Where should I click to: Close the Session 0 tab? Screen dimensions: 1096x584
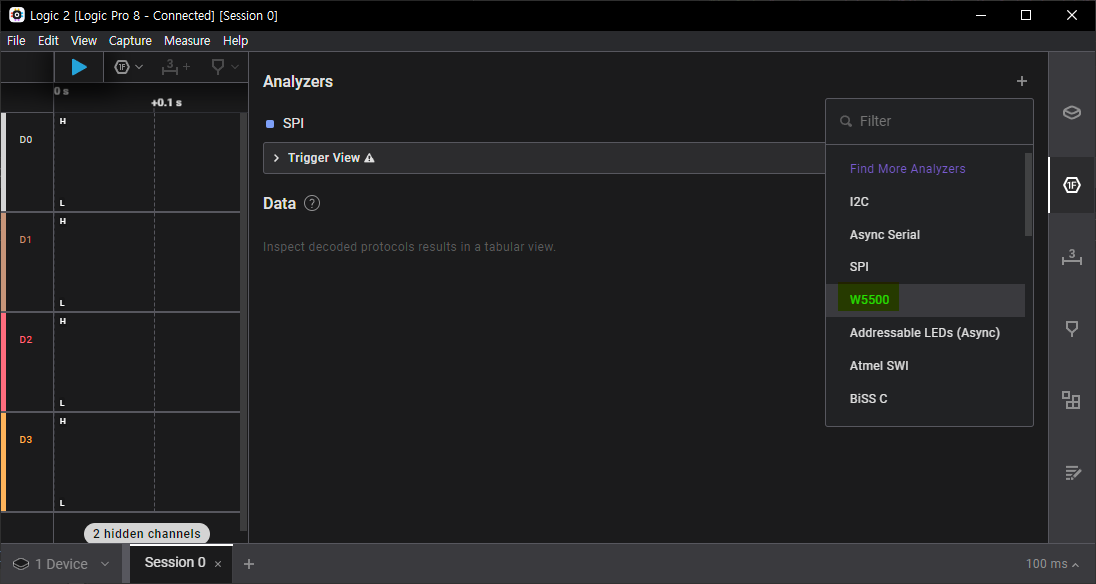pos(218,564)
